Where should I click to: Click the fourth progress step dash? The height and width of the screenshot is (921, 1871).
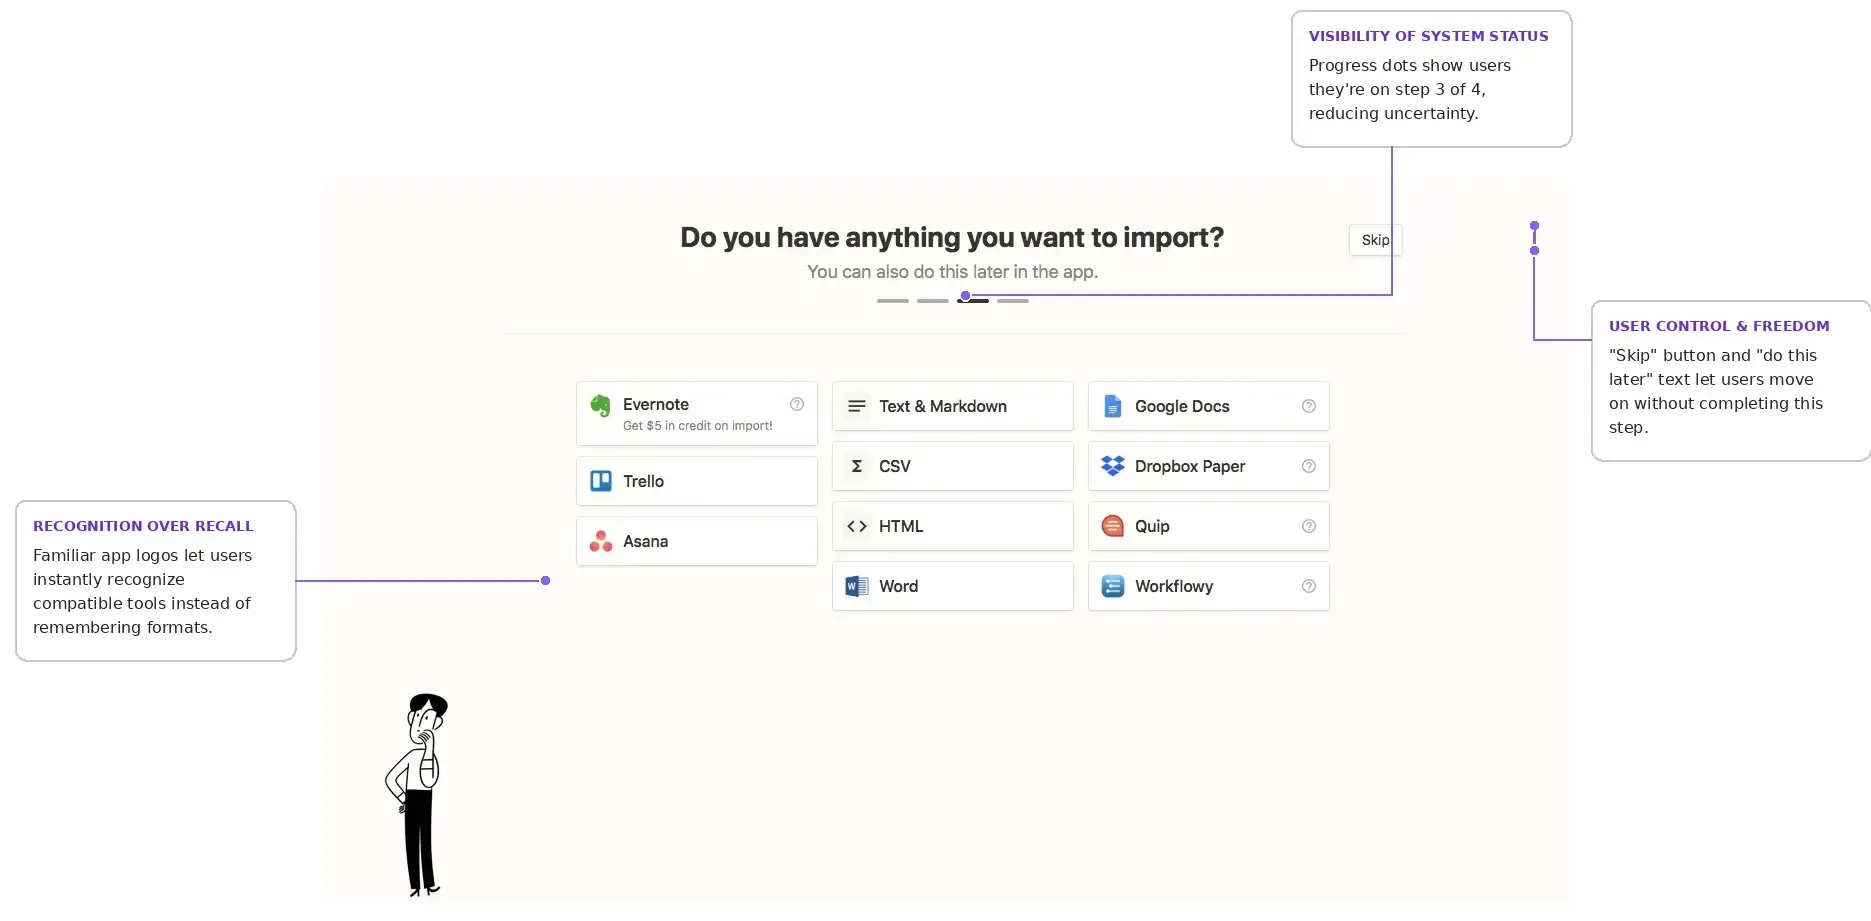tap(1012, 300)
